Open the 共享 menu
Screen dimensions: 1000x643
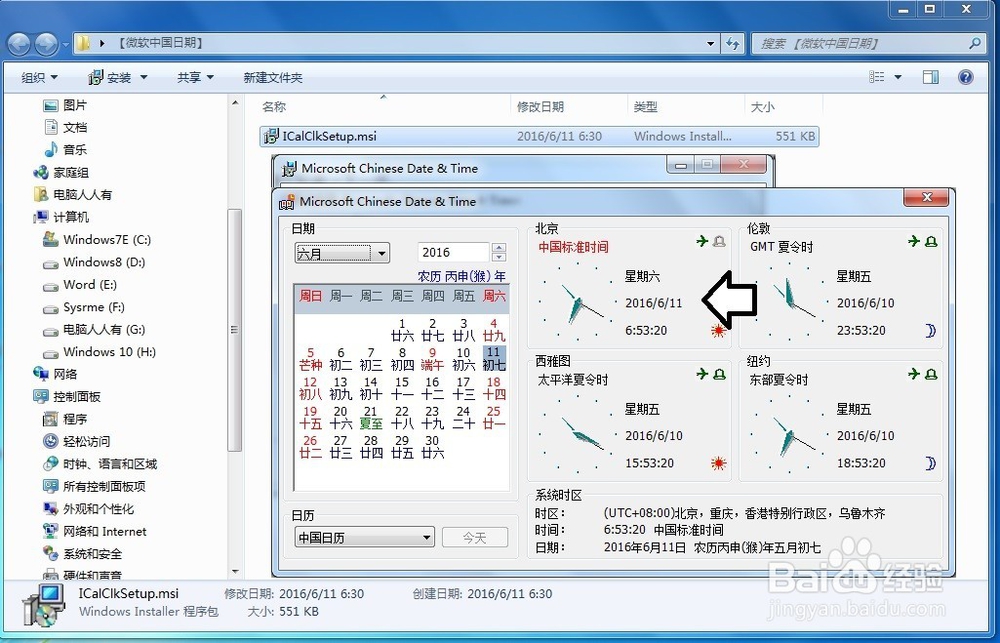click(195, 77)
